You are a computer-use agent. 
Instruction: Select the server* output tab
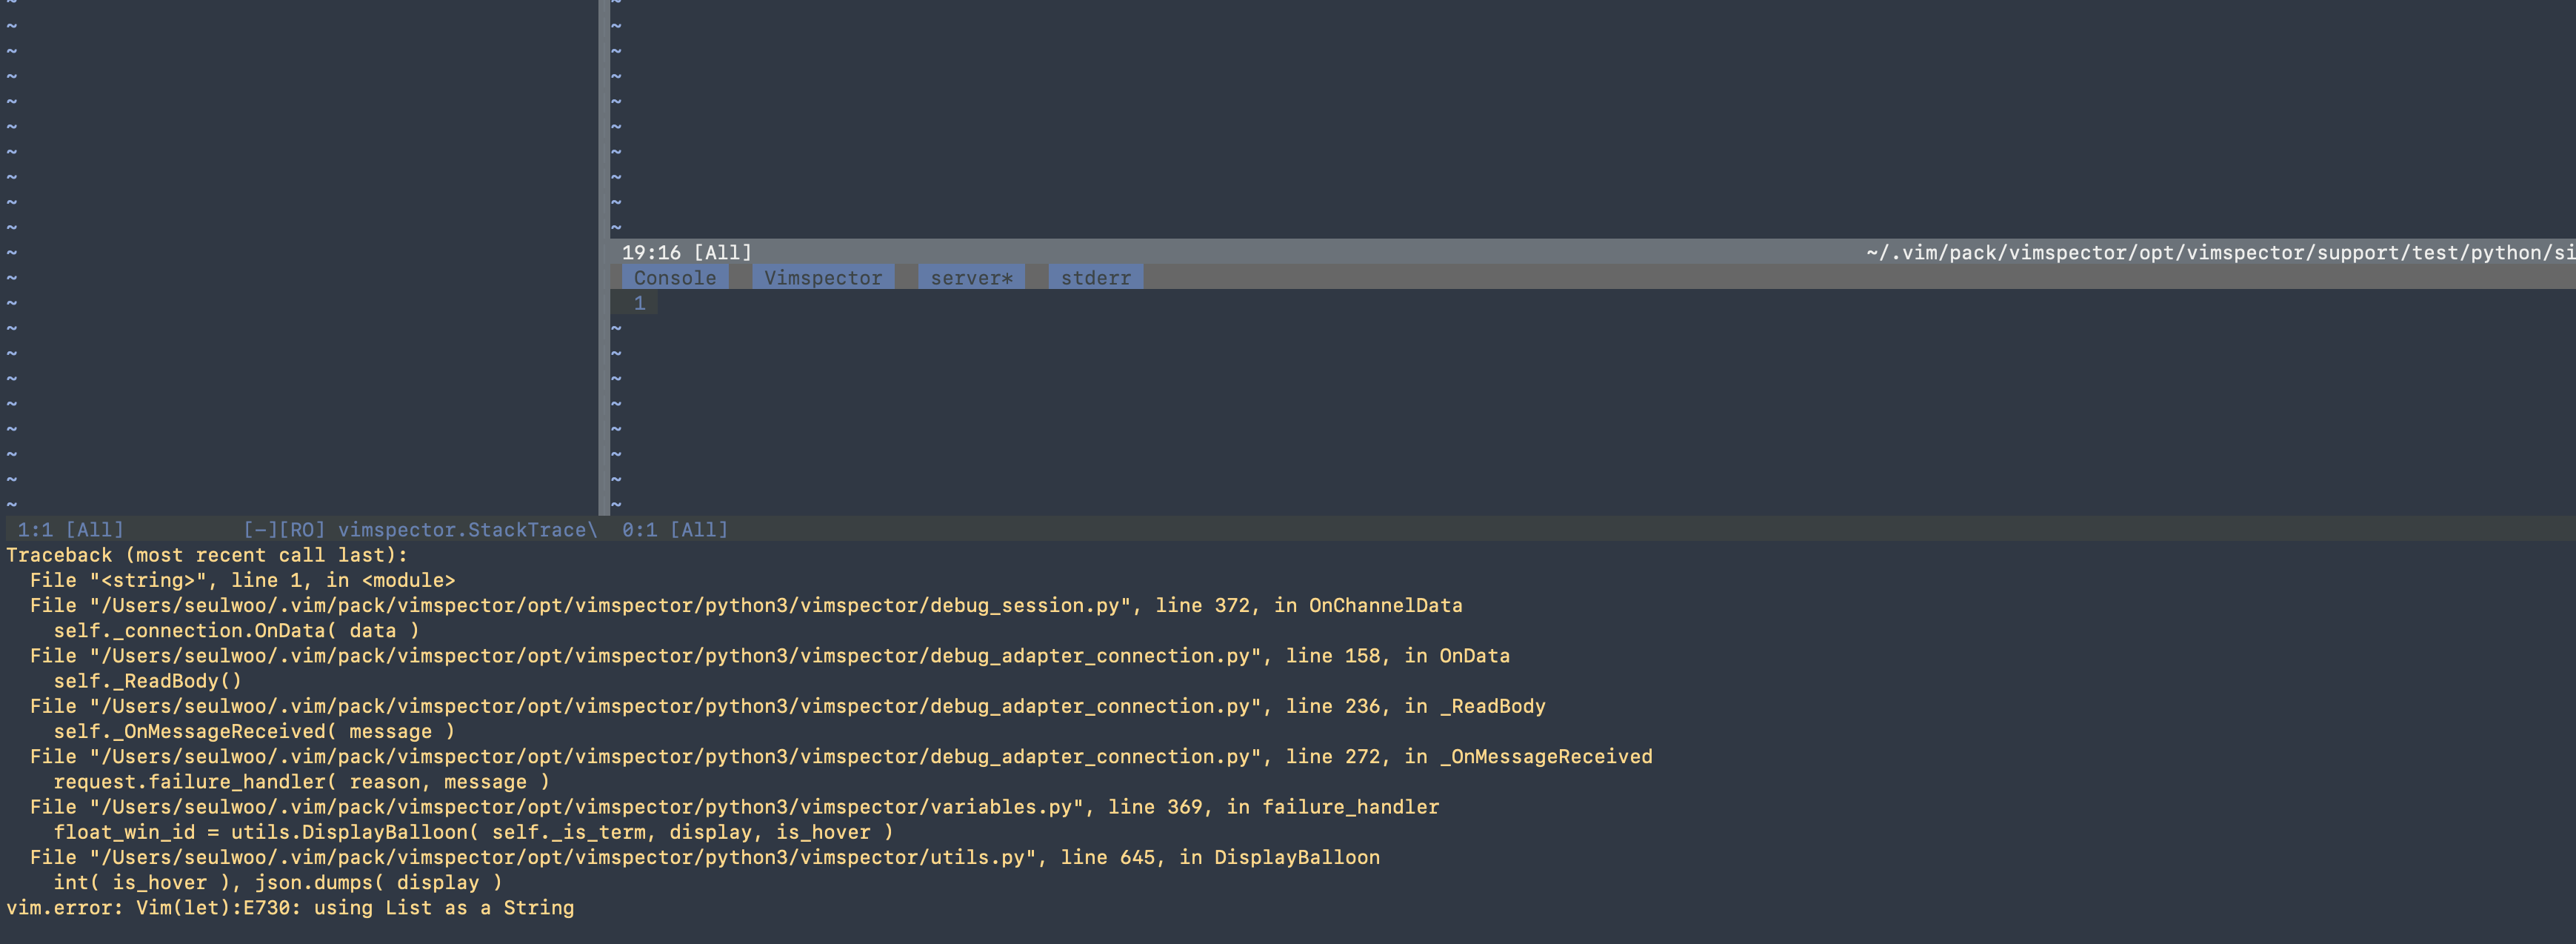[x=970, y=277]
